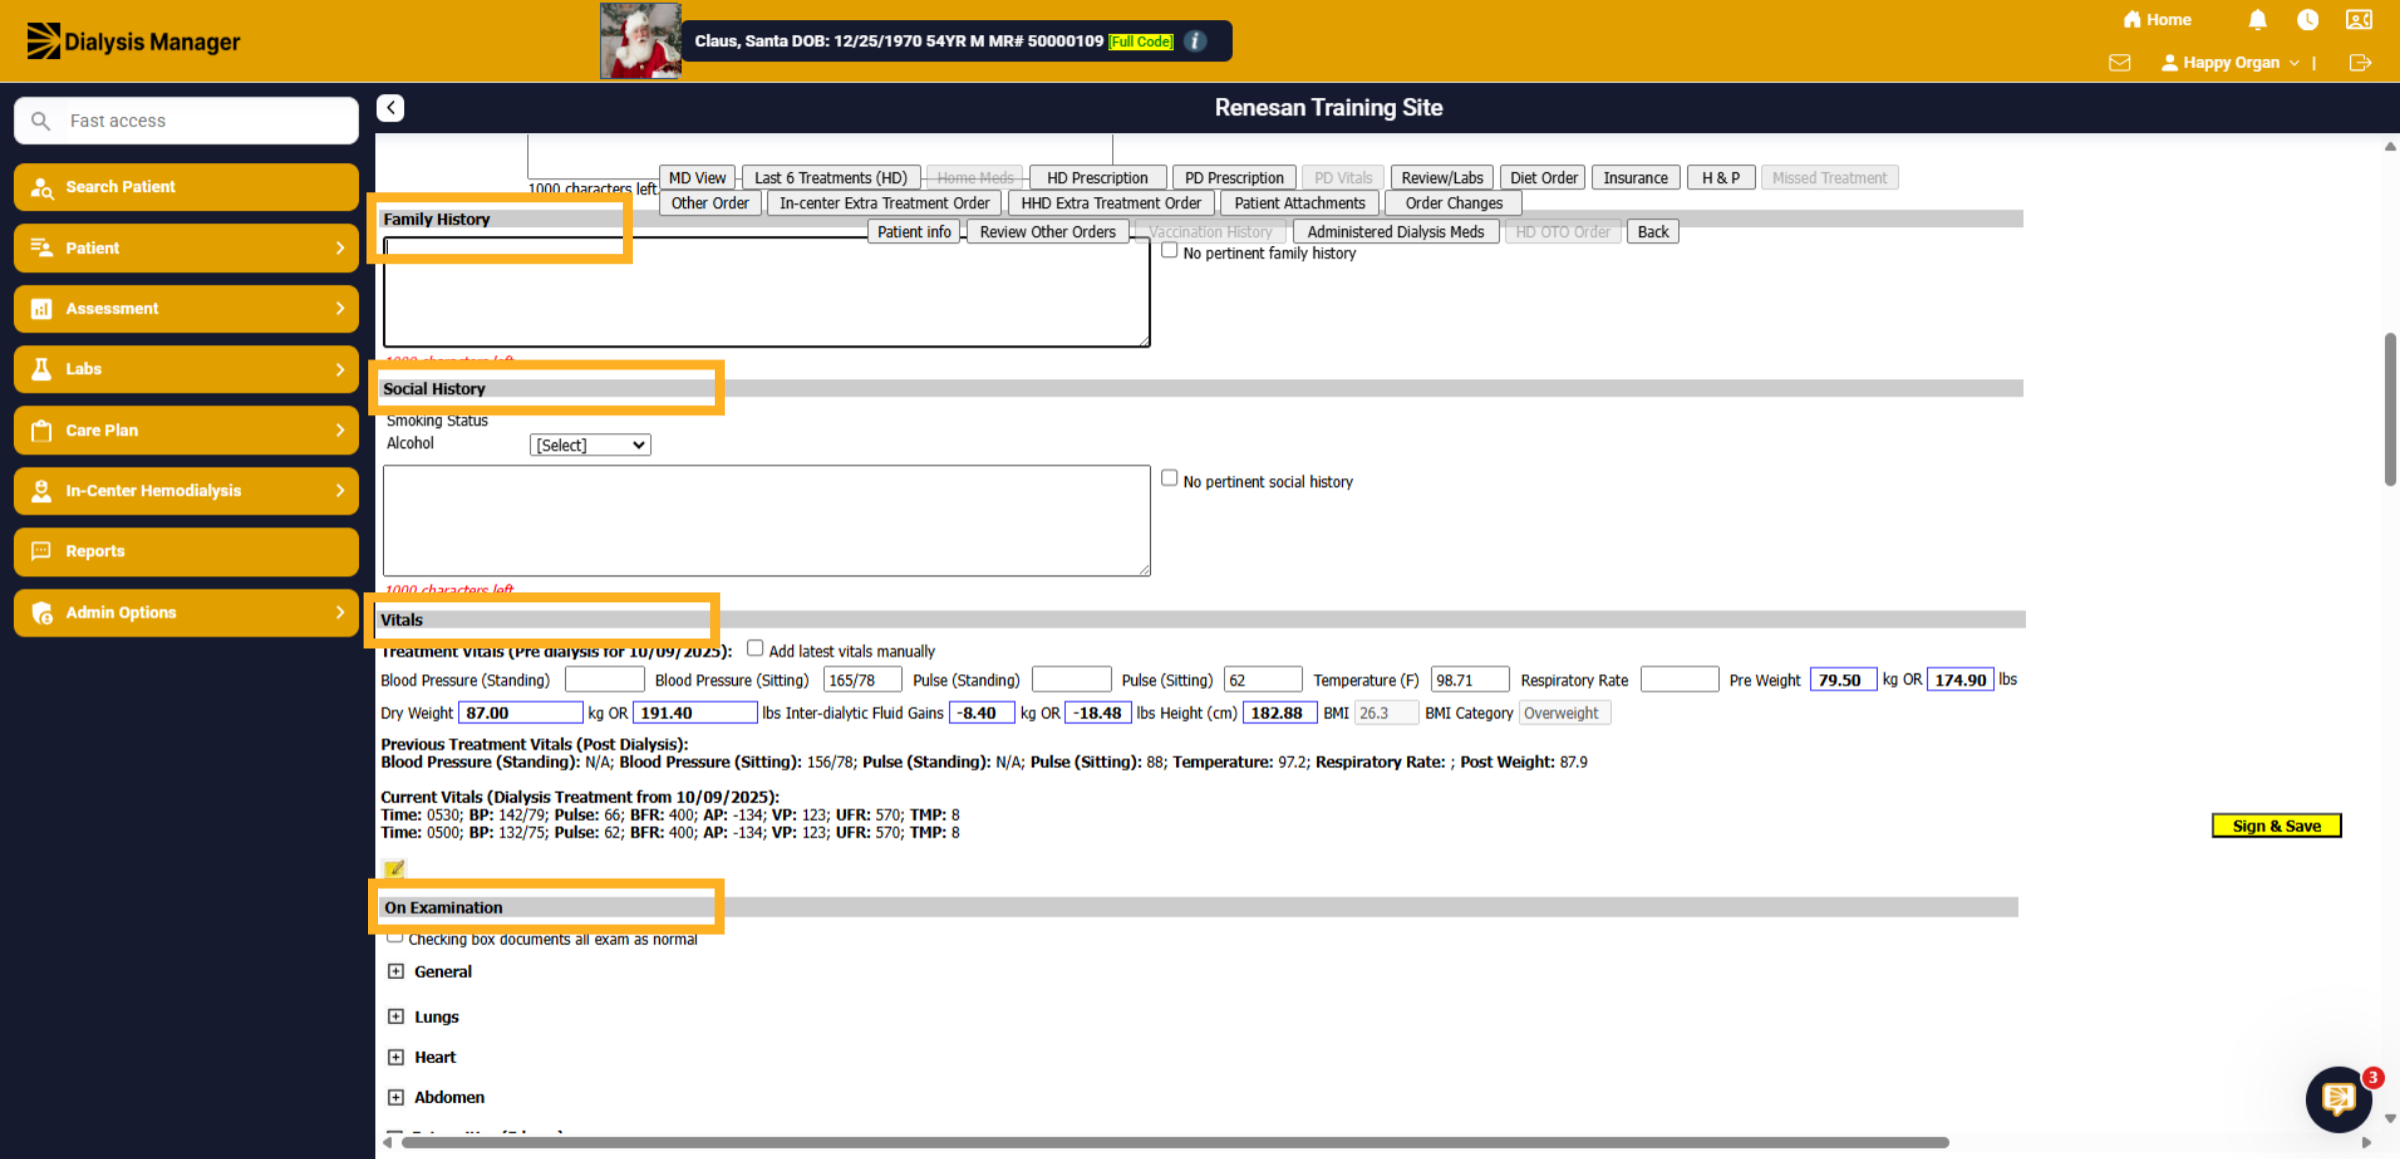Click the Back button
Viewport: 2400px width, 1159px height.
(1653, 231)
